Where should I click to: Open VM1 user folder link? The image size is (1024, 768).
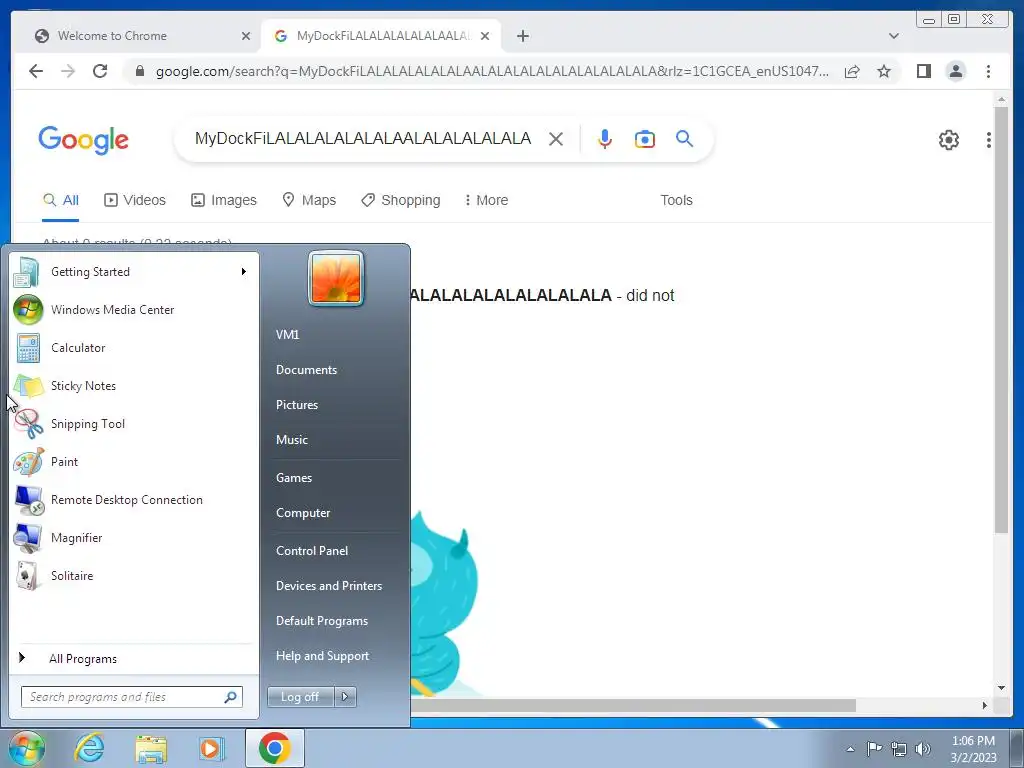coord(287,334)
